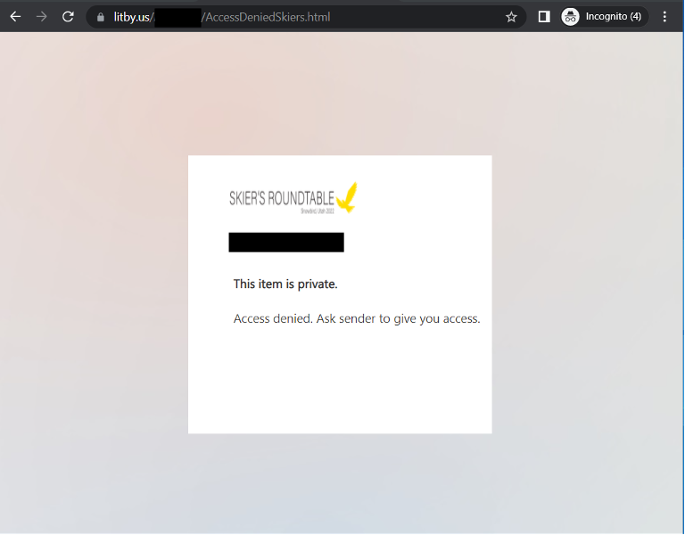Go back using the browser back arrow
686x536 pixels.
[15, 17]
